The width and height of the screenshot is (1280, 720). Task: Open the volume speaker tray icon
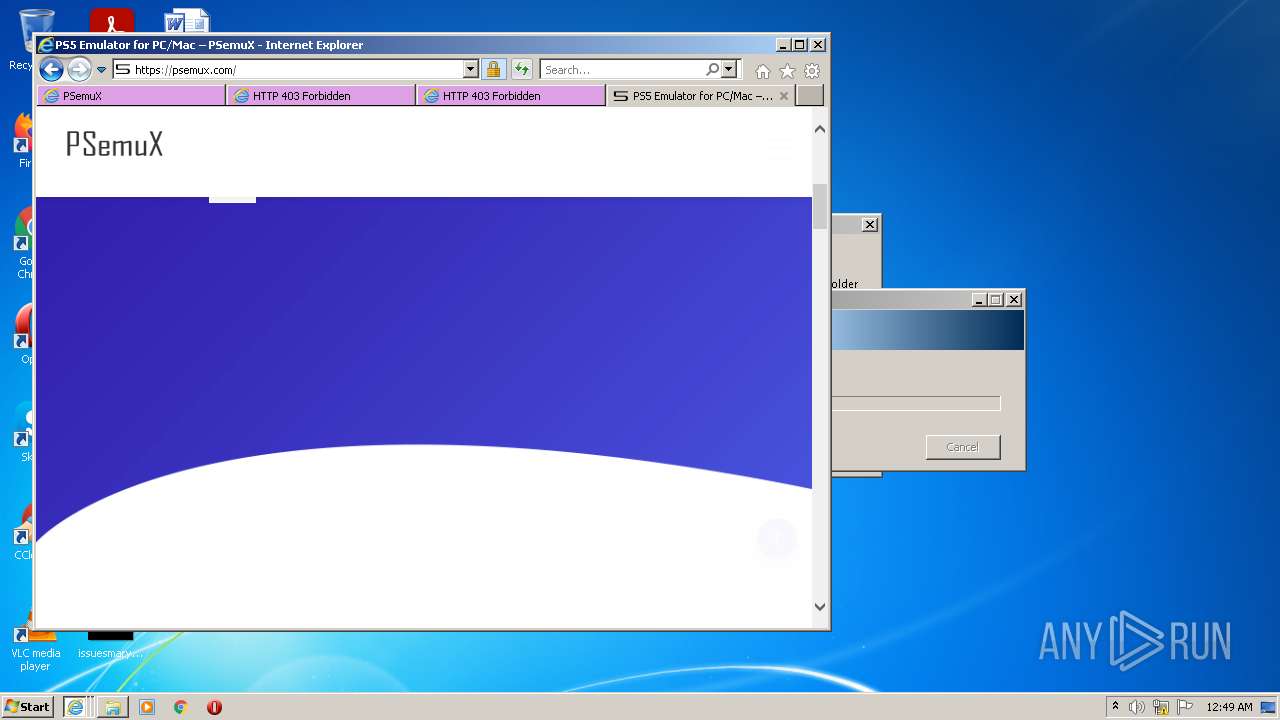pyautogui.click(x=1137, y=707)
